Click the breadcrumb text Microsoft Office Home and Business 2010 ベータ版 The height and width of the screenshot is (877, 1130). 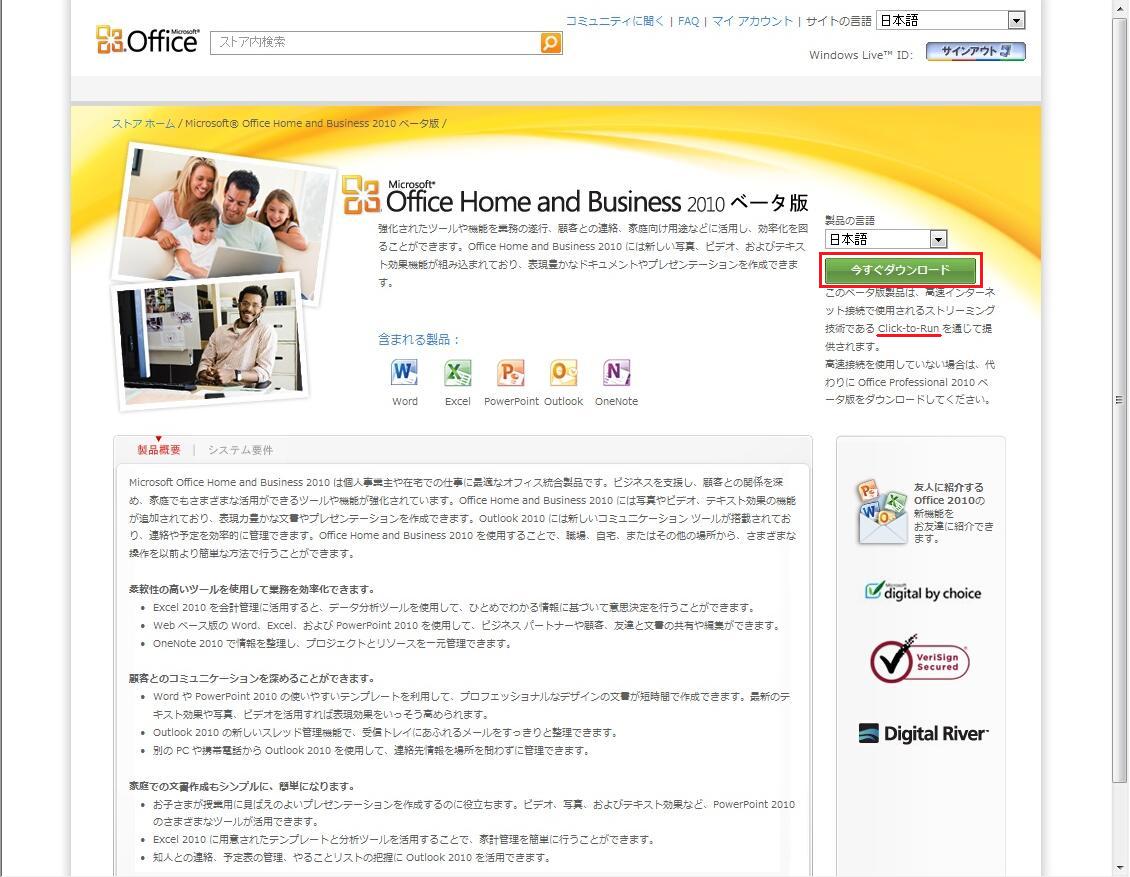[x=312, y=123]
